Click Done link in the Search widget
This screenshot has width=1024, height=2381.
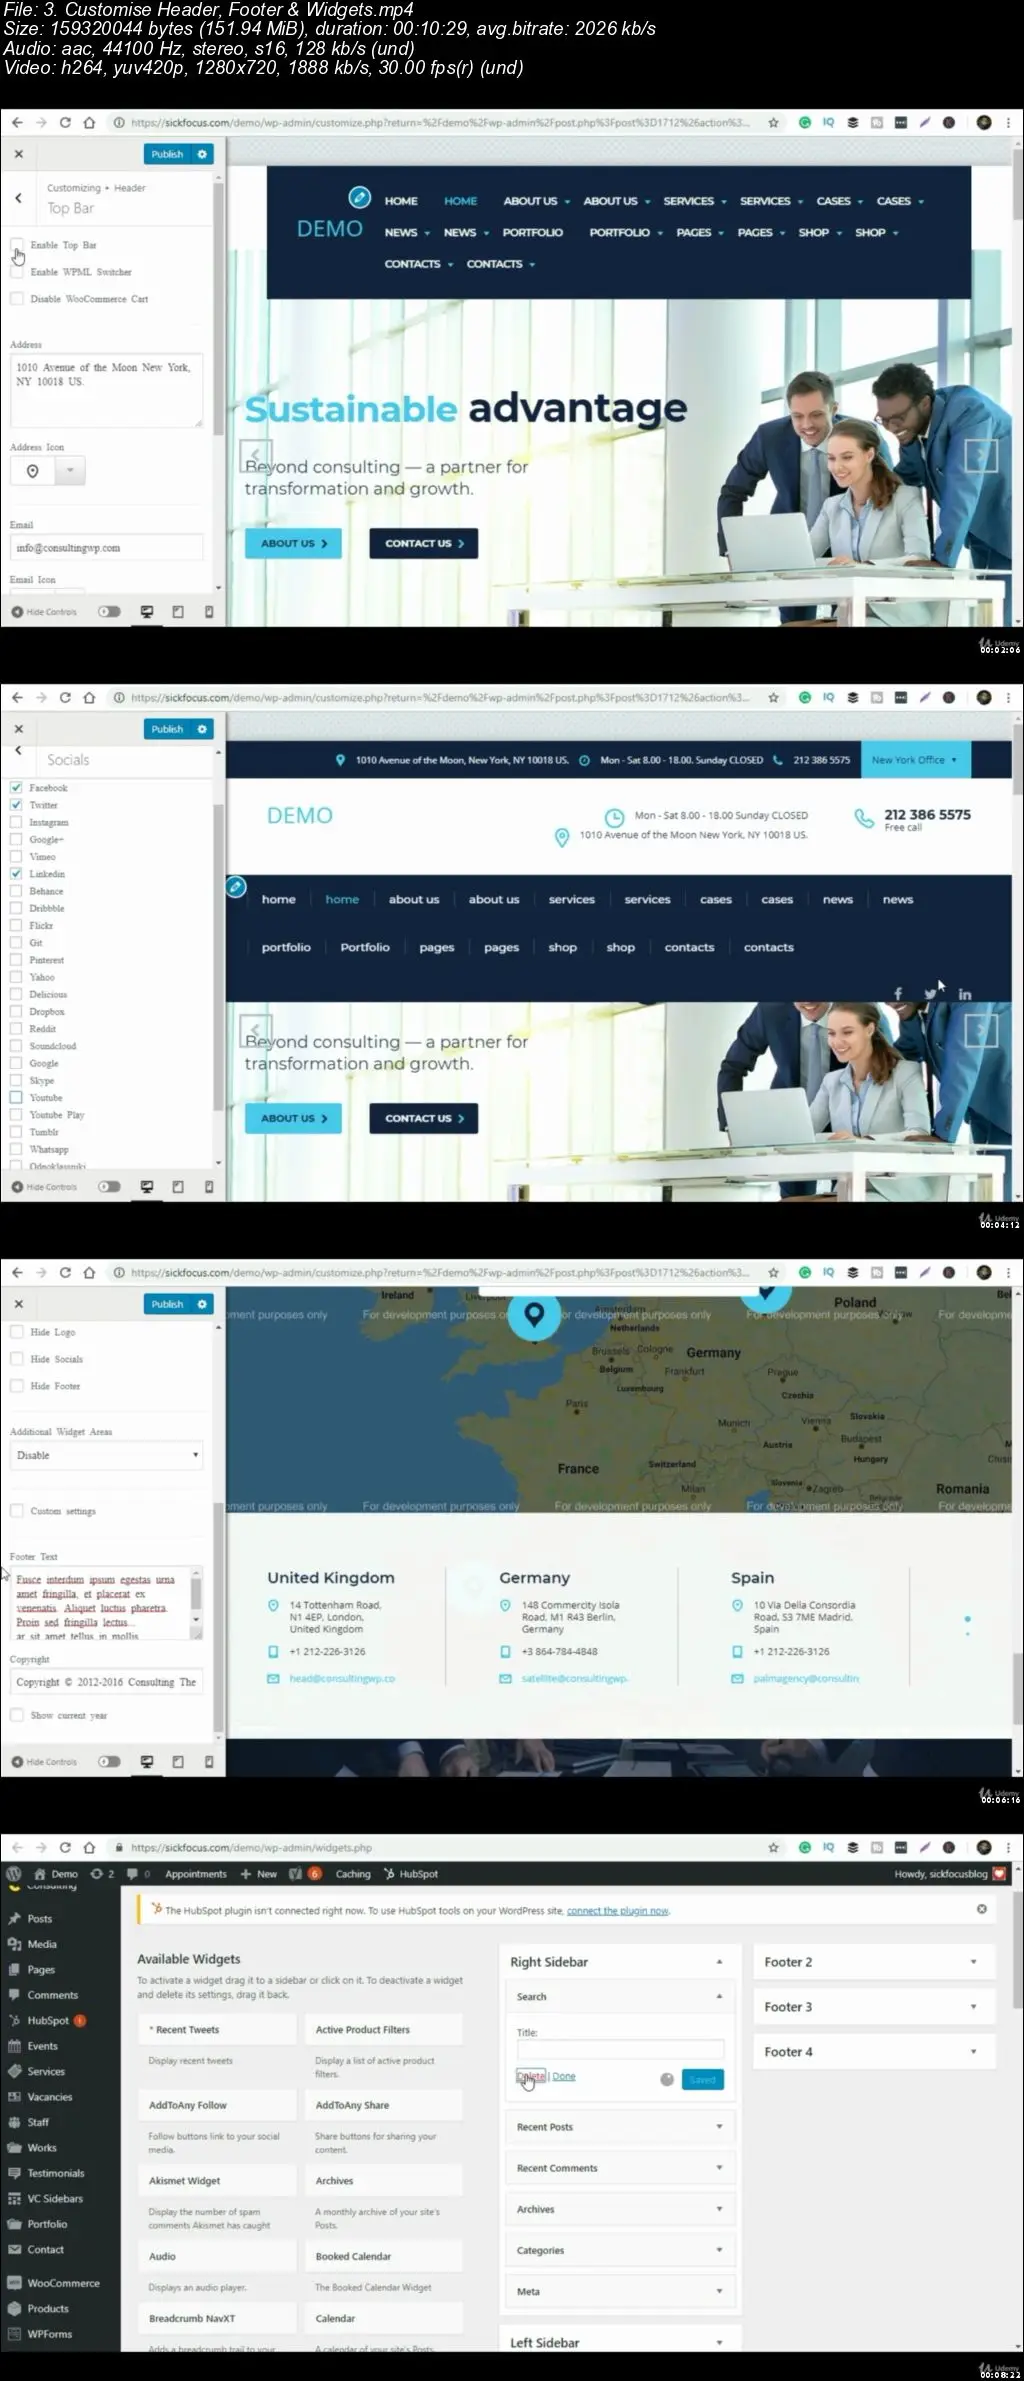[564, 2076]
